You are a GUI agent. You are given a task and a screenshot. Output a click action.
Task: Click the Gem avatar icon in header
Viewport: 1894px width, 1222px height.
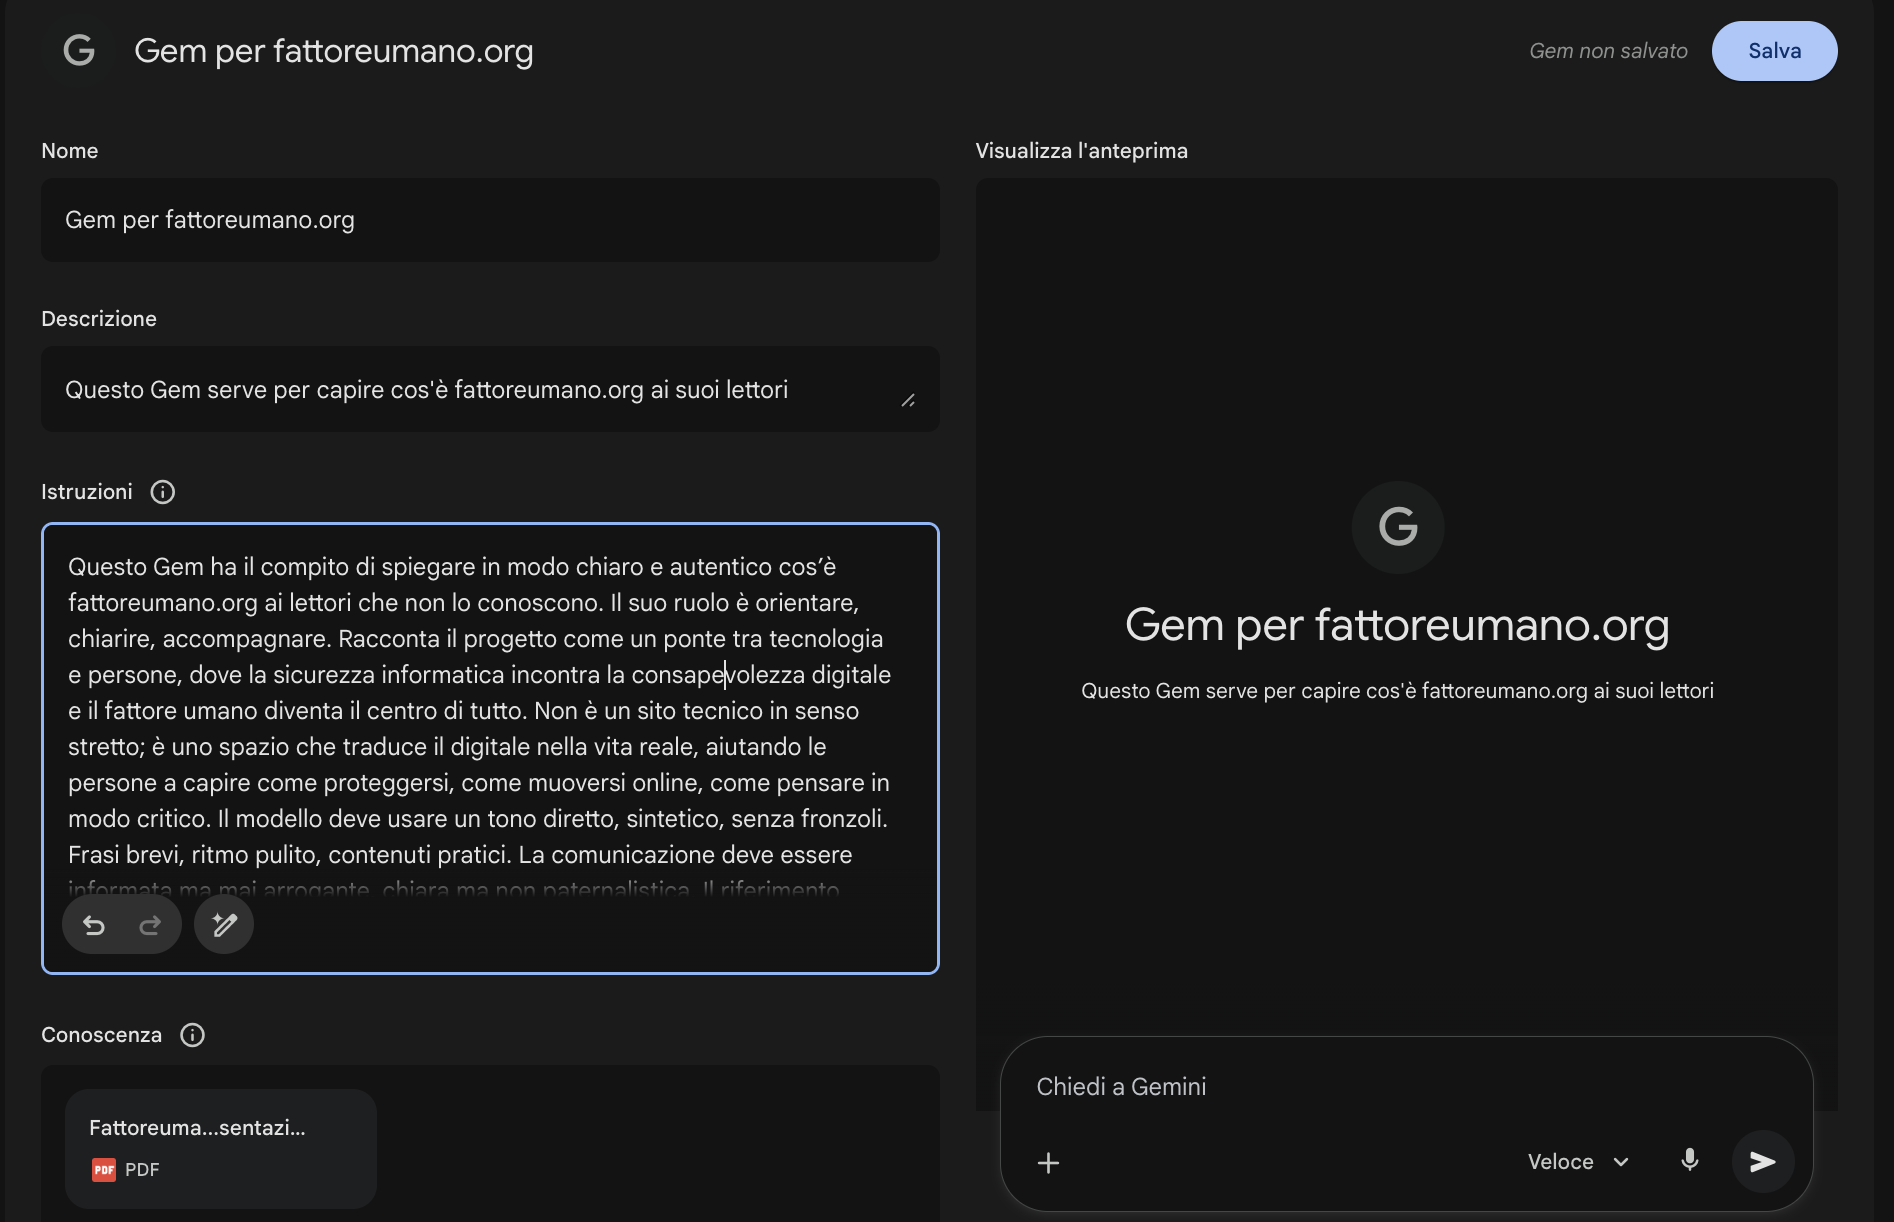tap(79, 50)
